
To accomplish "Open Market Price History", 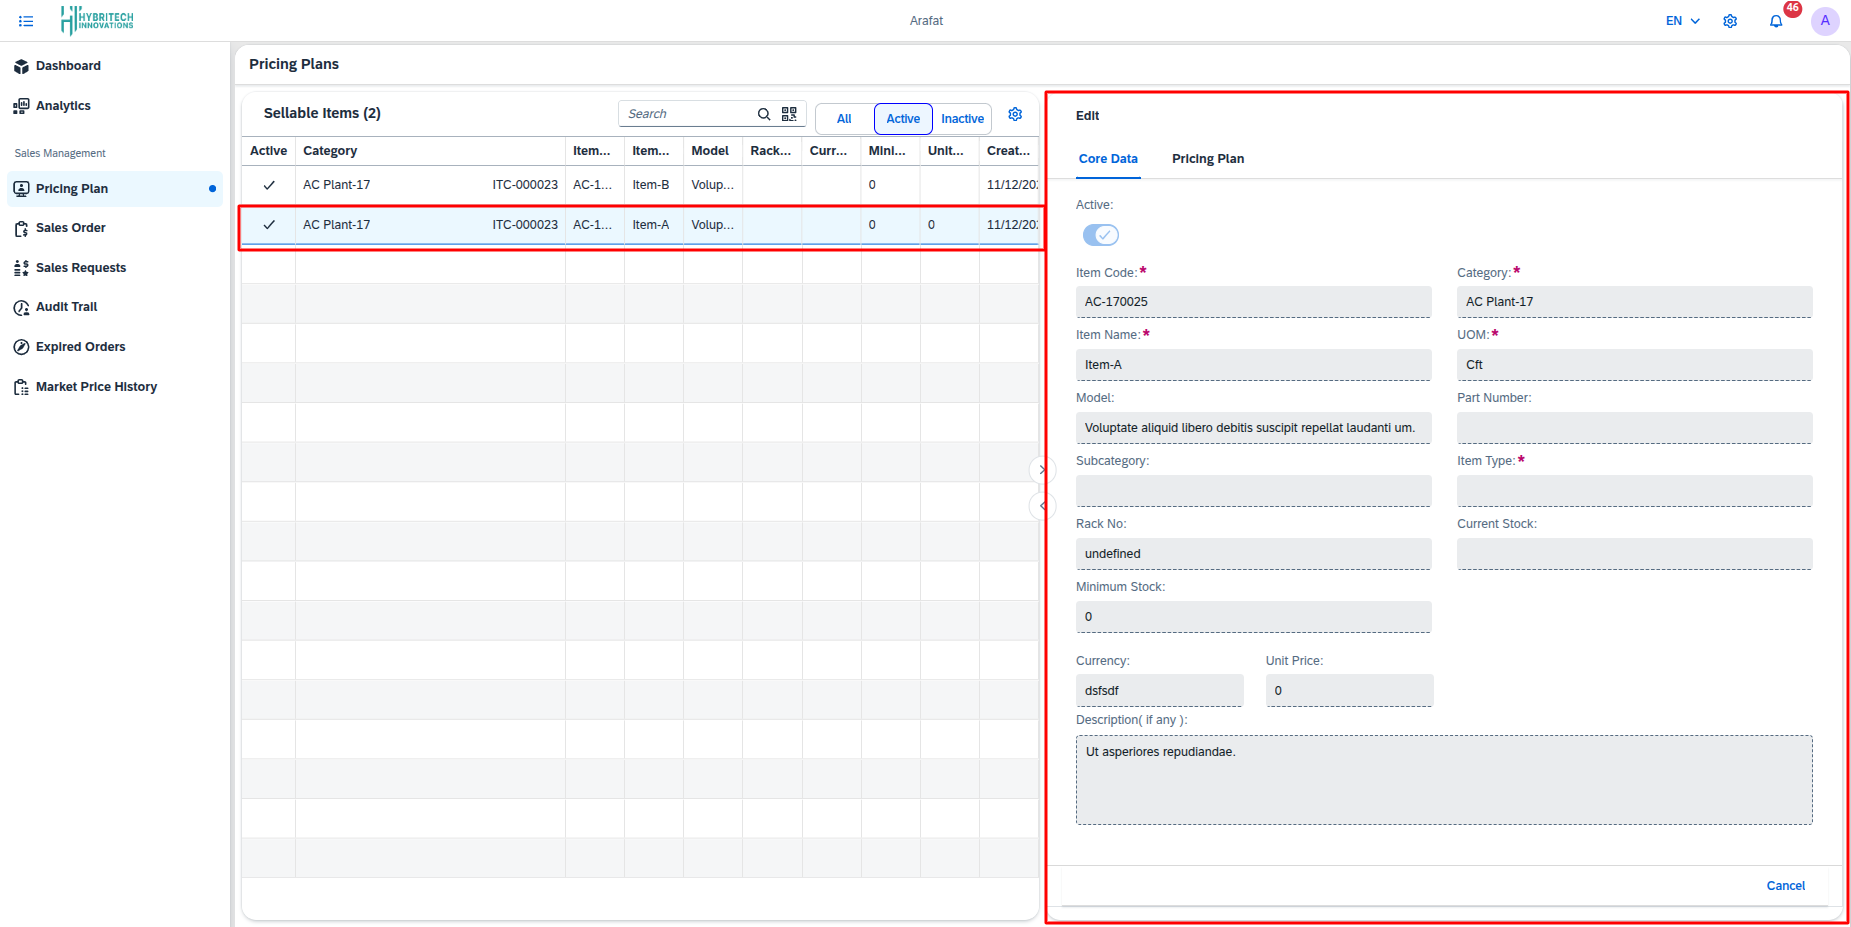I will click(x=96, y=386).
